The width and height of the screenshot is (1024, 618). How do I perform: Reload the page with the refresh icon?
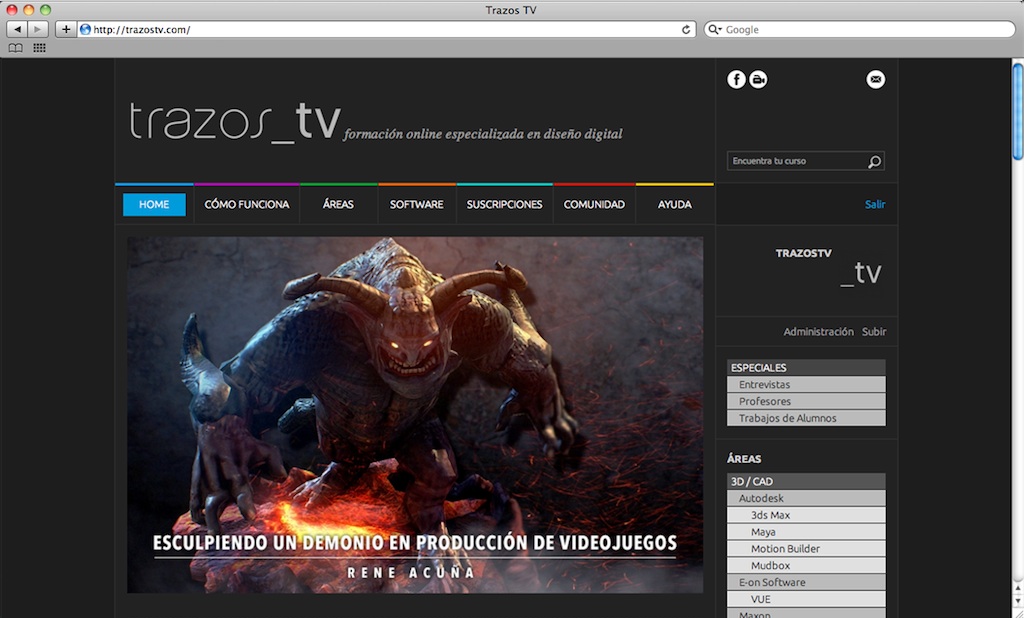pos(686,30)
